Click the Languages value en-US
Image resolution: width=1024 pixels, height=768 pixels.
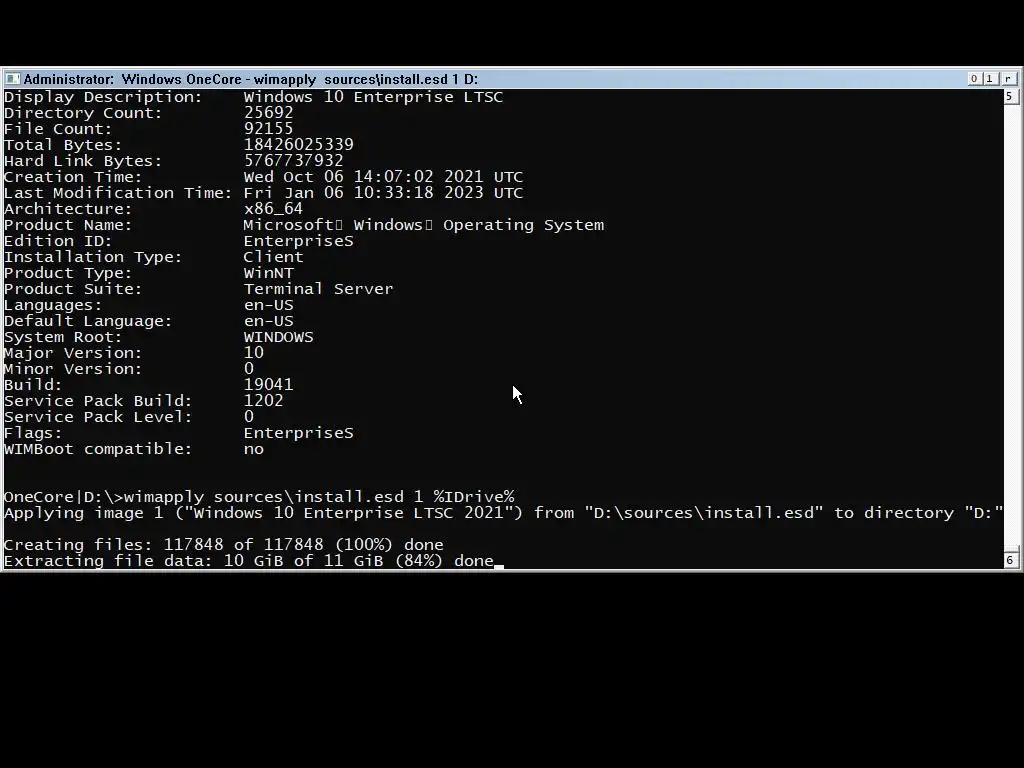pos(268,305)
